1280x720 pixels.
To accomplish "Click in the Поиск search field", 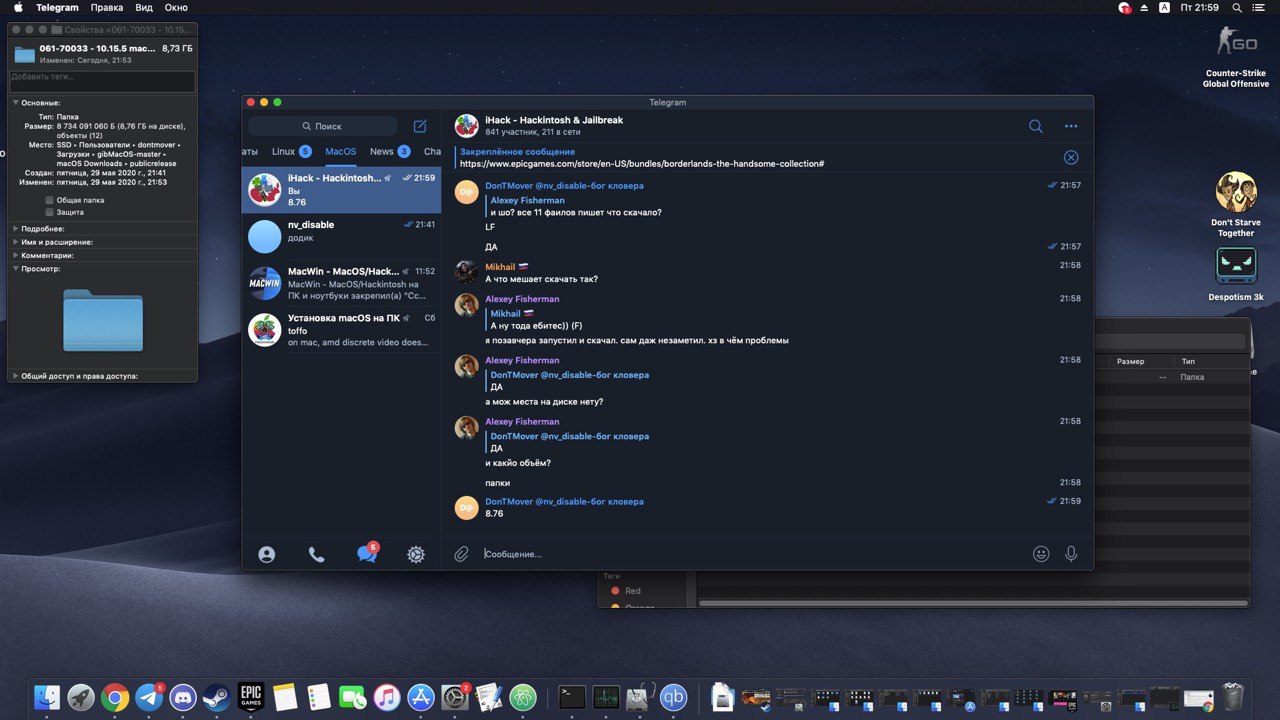I will click(x=322, y=126).
